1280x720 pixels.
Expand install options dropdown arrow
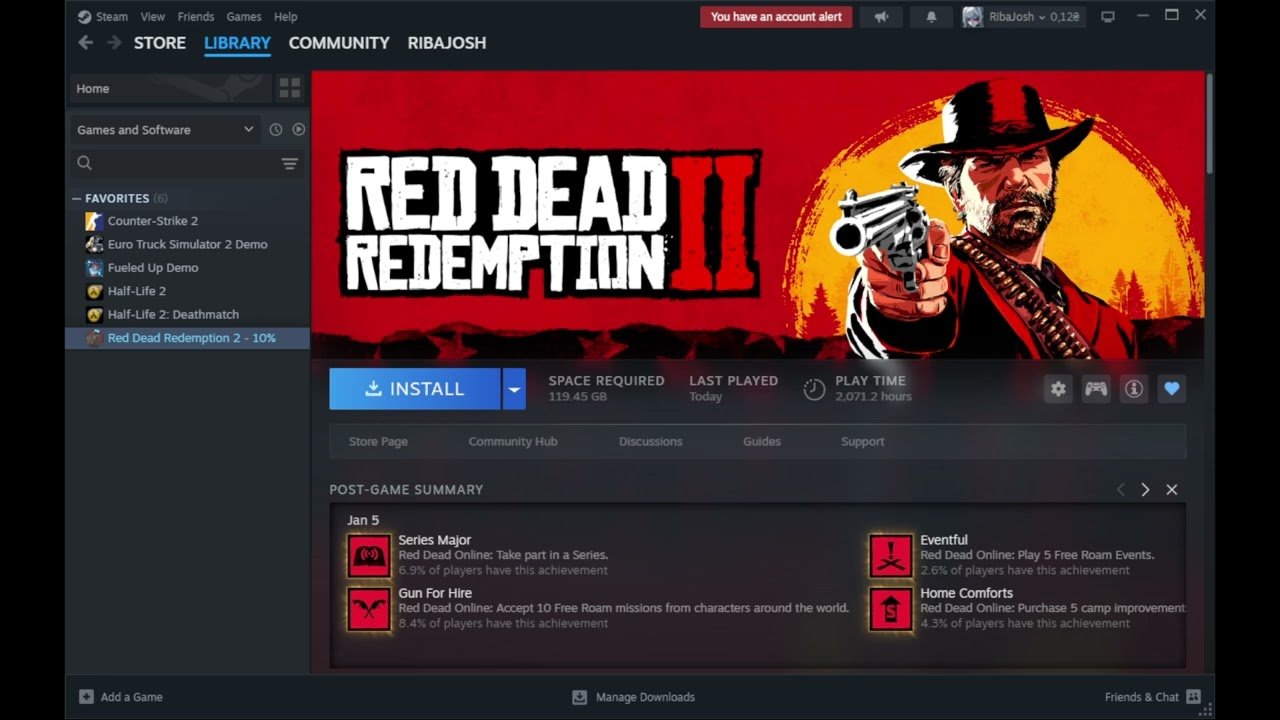point(514,389)
